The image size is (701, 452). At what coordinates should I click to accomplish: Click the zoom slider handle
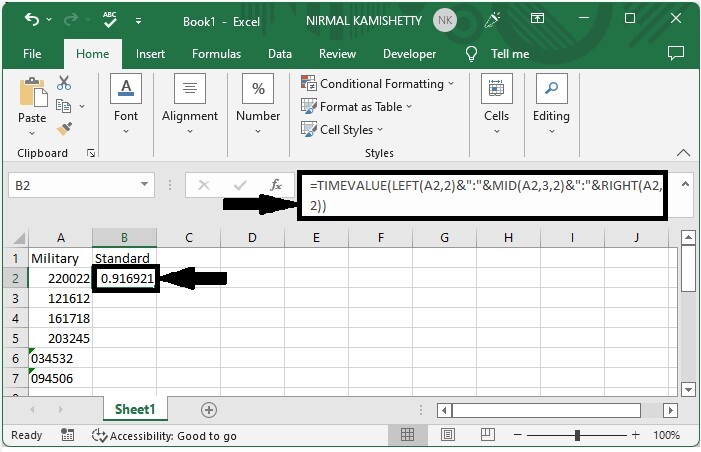(577, 435)
